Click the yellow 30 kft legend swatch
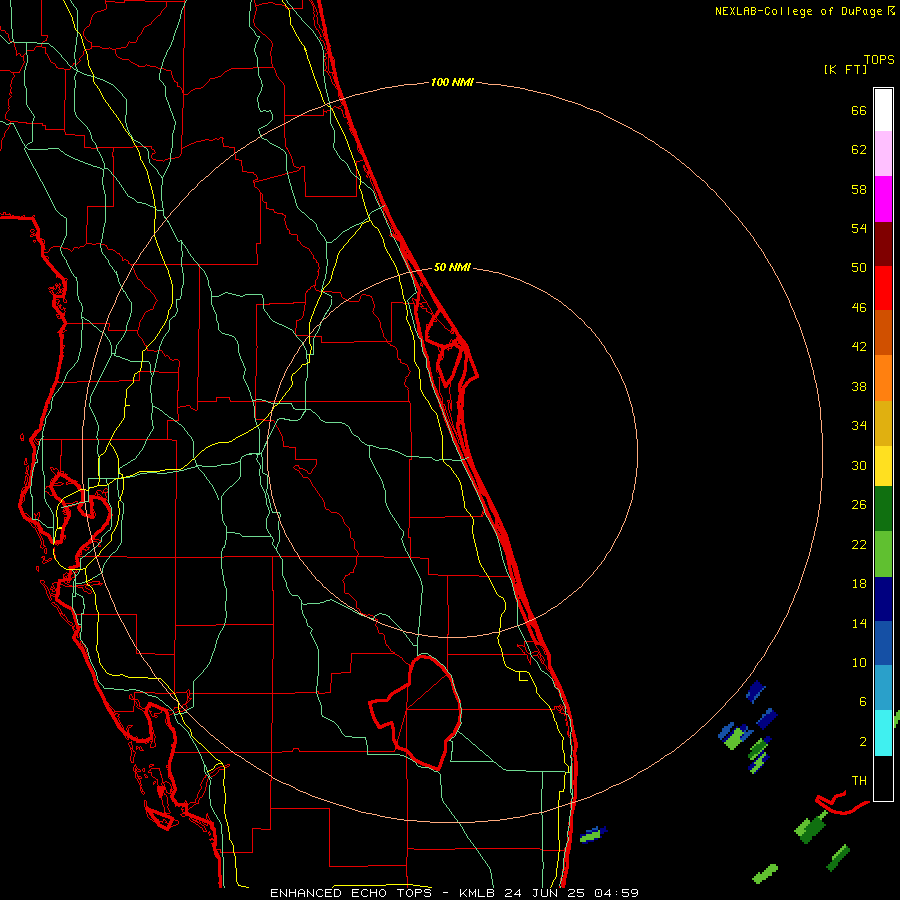This screenshot has width=900, height=900. pos(883,466)
